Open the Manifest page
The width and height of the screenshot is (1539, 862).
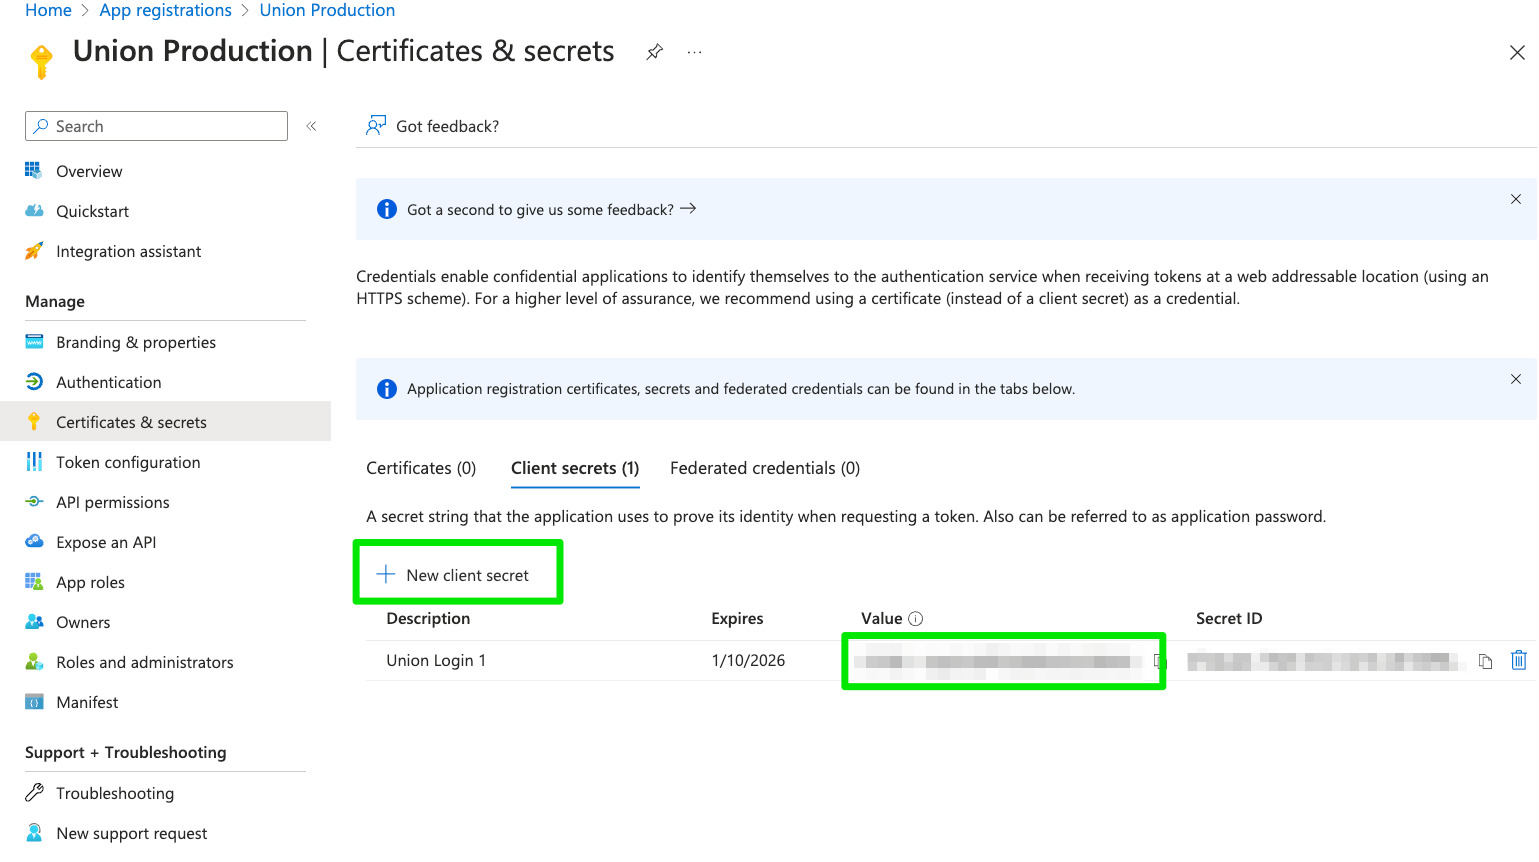click(87, 702)
